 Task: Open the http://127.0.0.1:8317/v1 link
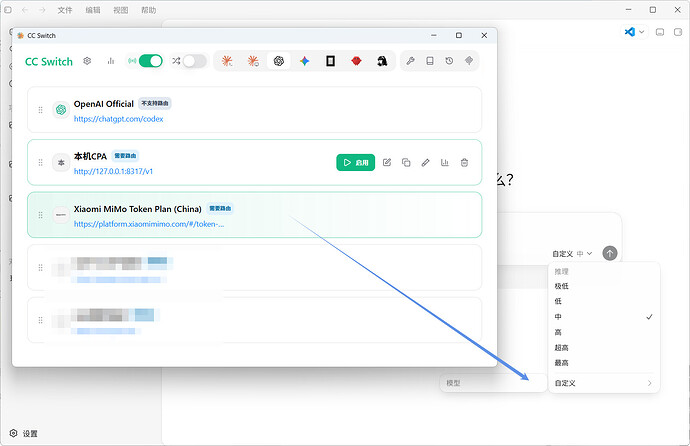(x=113, y=171)
